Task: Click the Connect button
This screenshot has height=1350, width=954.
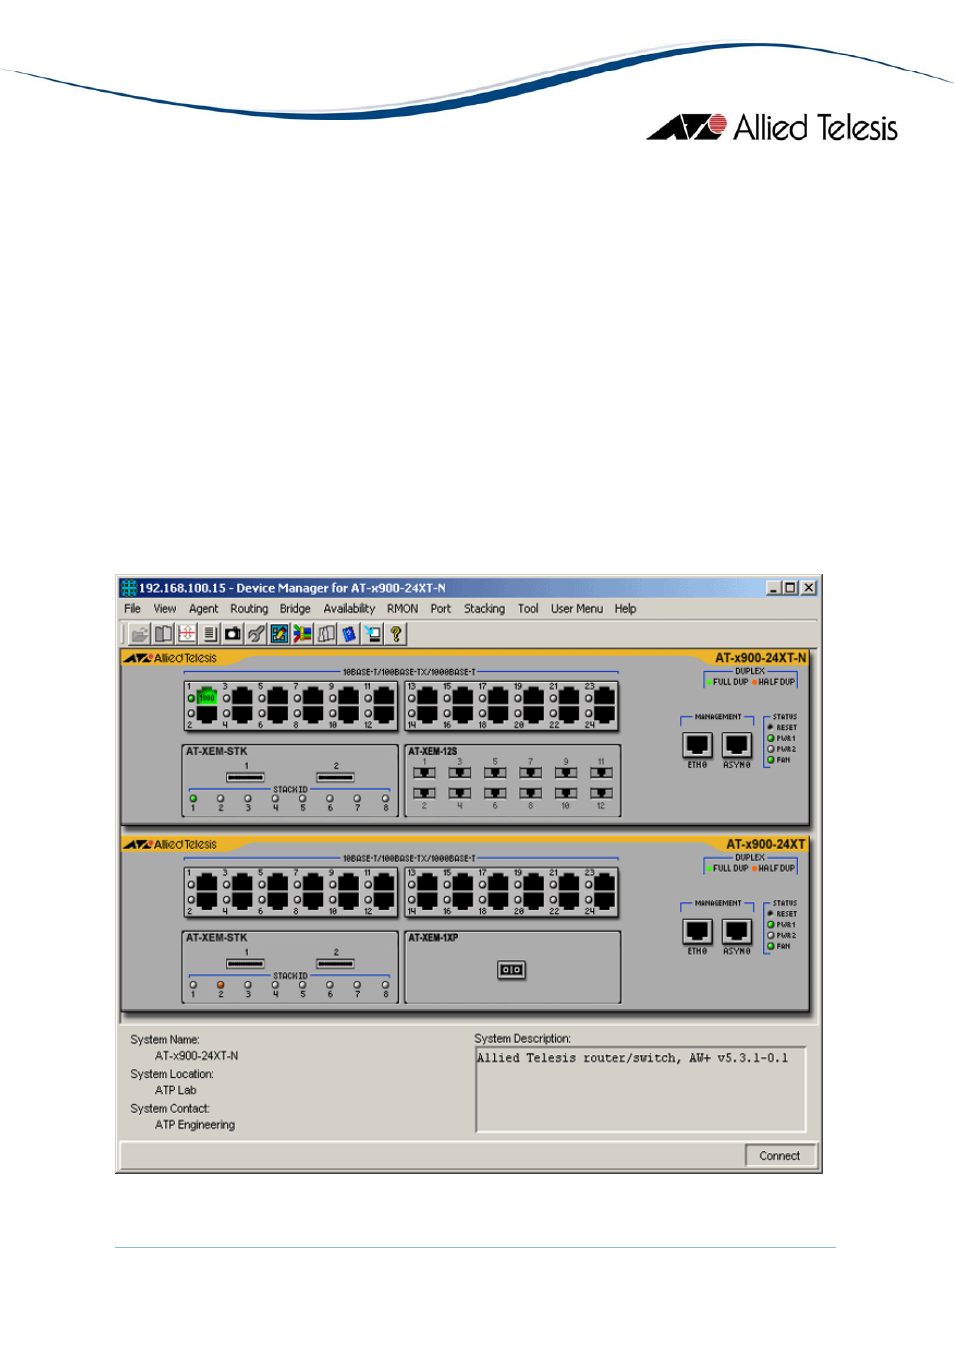Action: [780, 1156]
